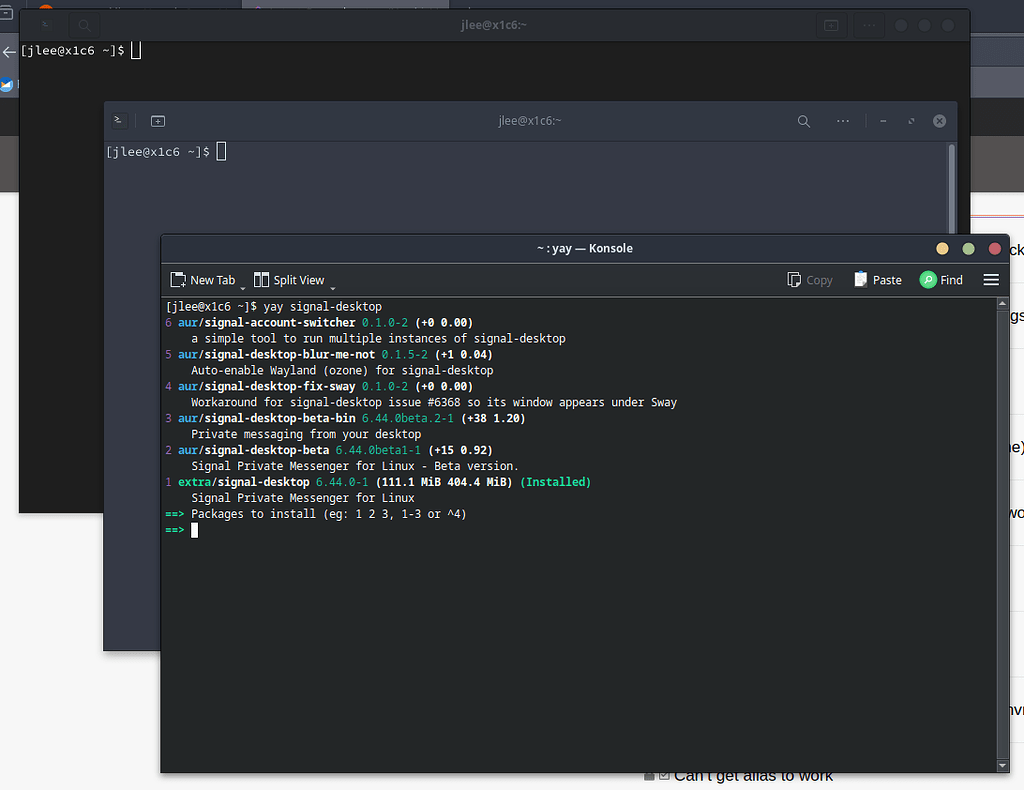1024x790 pixels.
Task: Open the three-dot overflow menu in middle terminal
Action: (845, 120)
